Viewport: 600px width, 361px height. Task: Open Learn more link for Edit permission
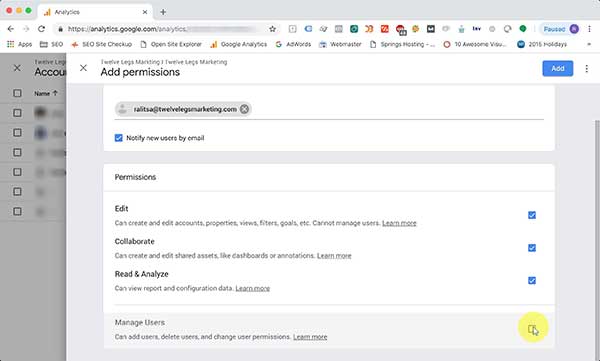click(399, 223)
